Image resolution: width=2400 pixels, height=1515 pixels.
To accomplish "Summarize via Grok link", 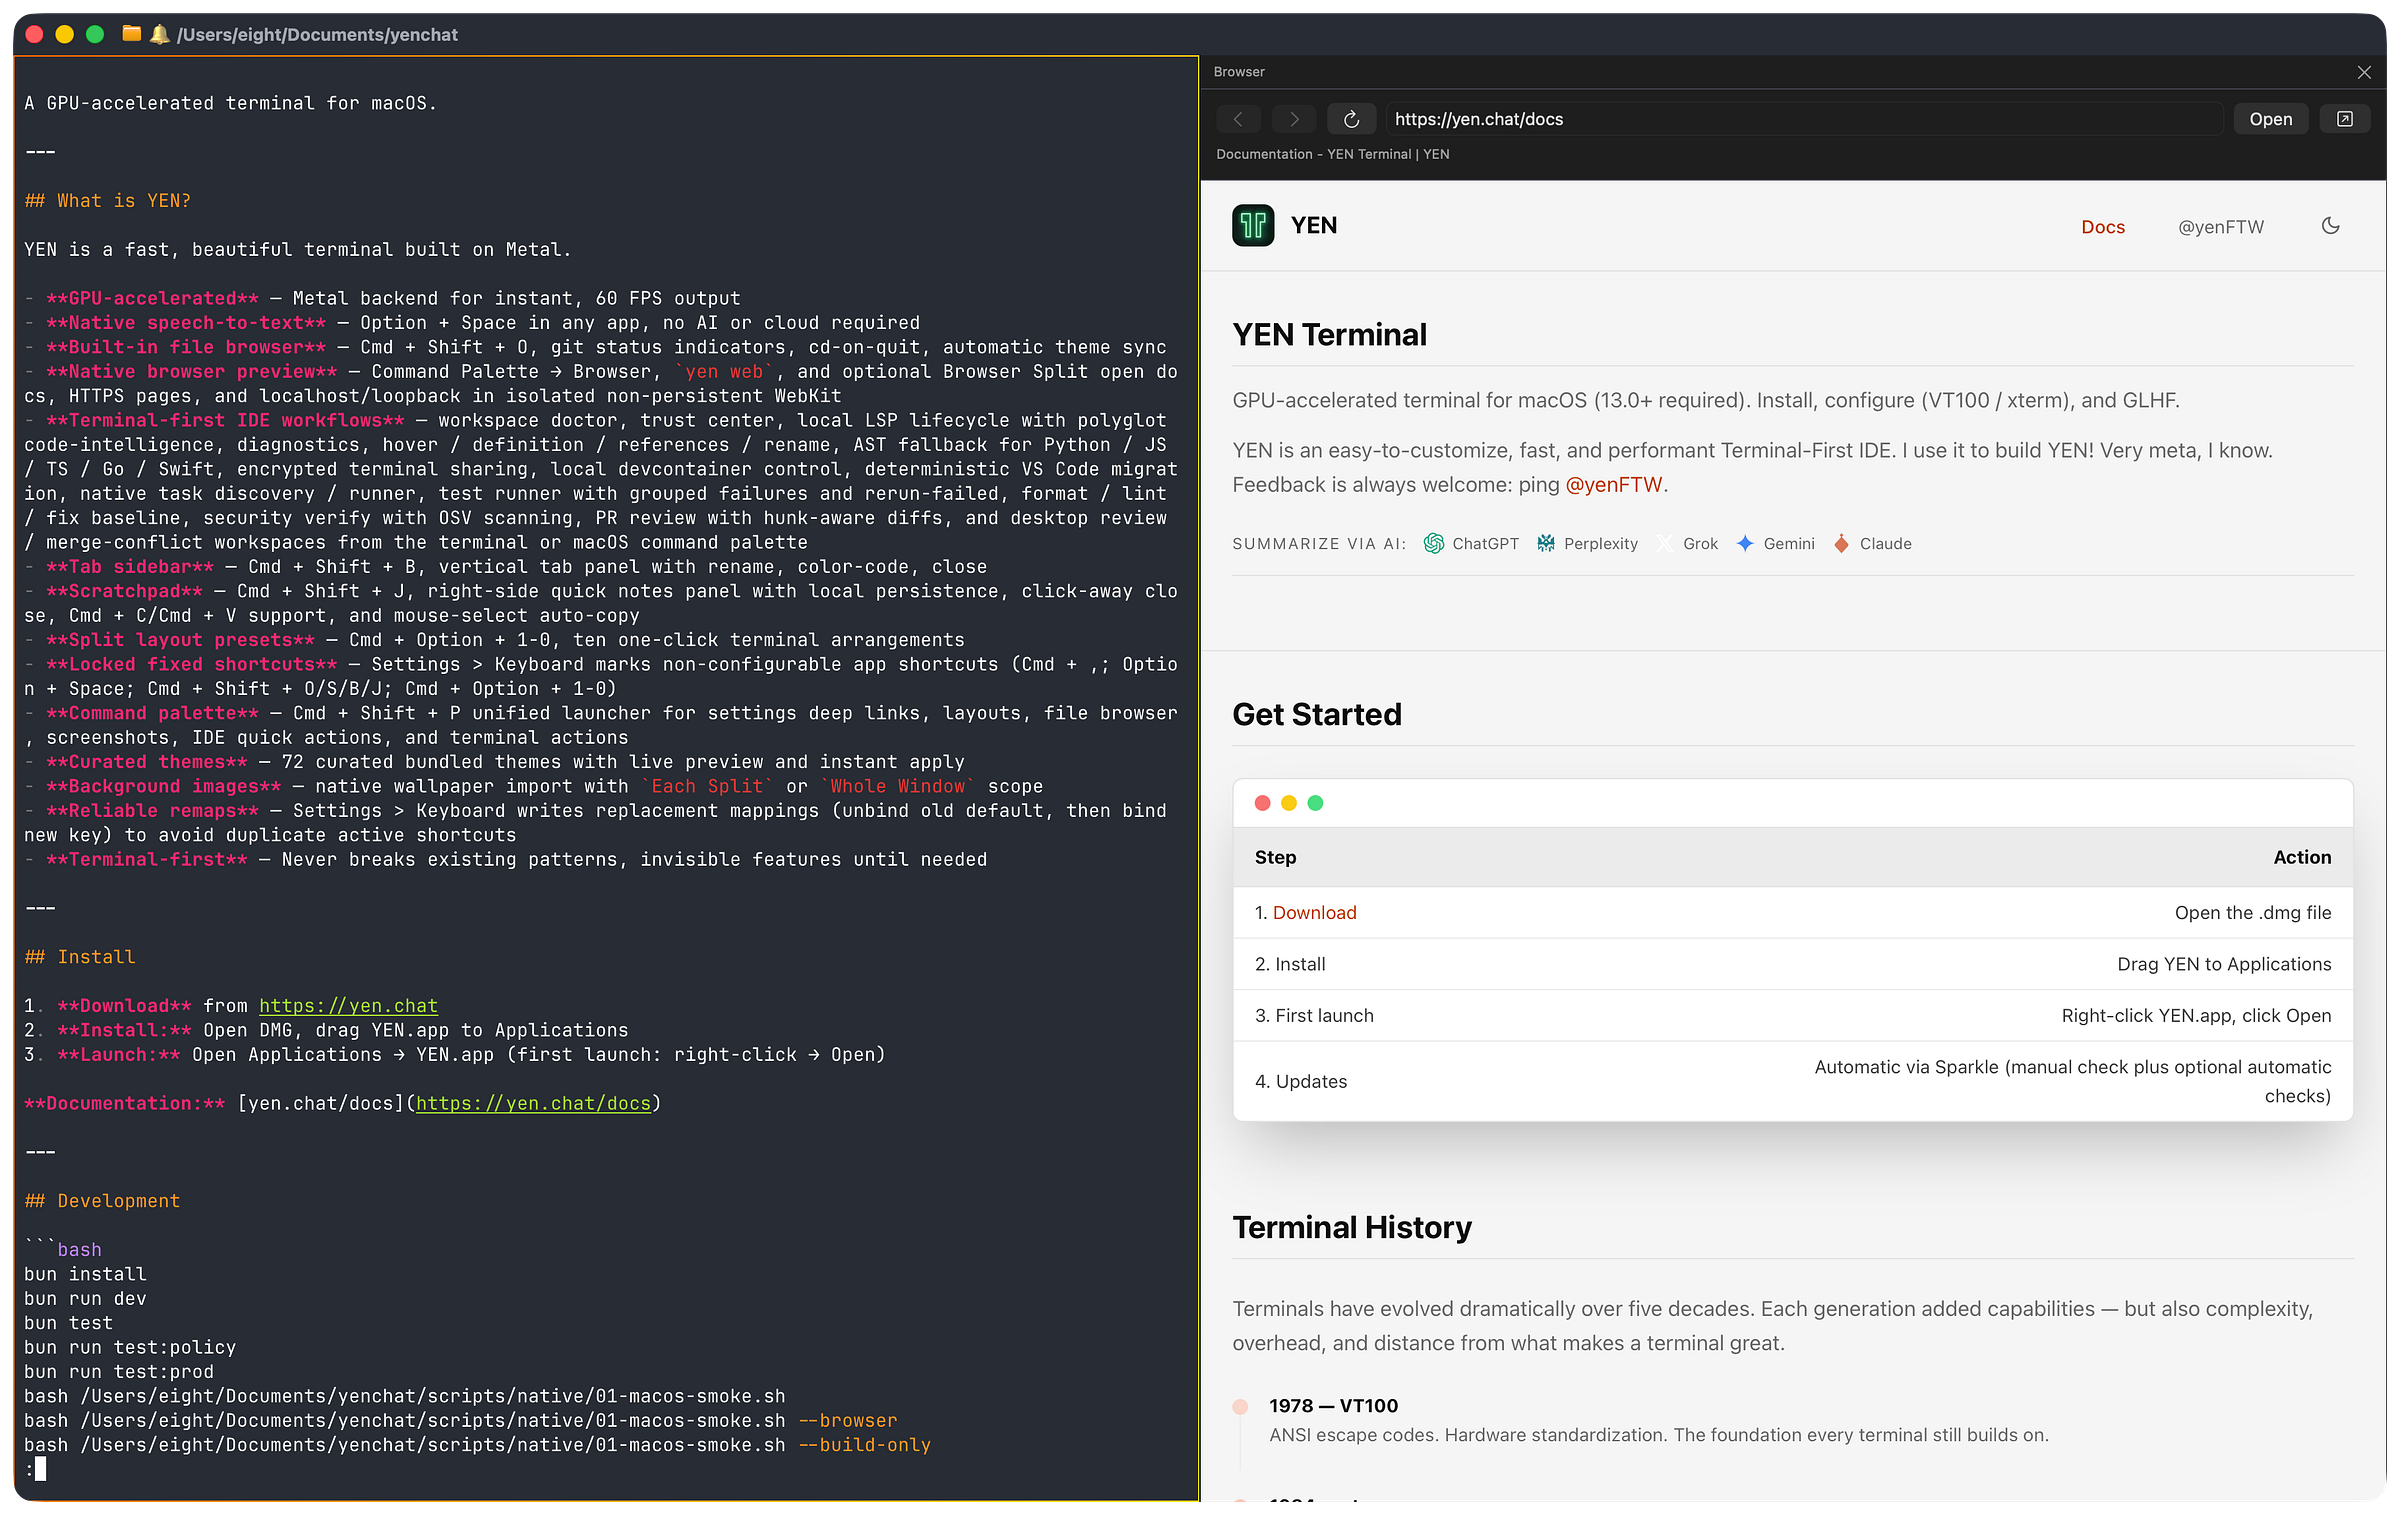I will pos(1699,543).
